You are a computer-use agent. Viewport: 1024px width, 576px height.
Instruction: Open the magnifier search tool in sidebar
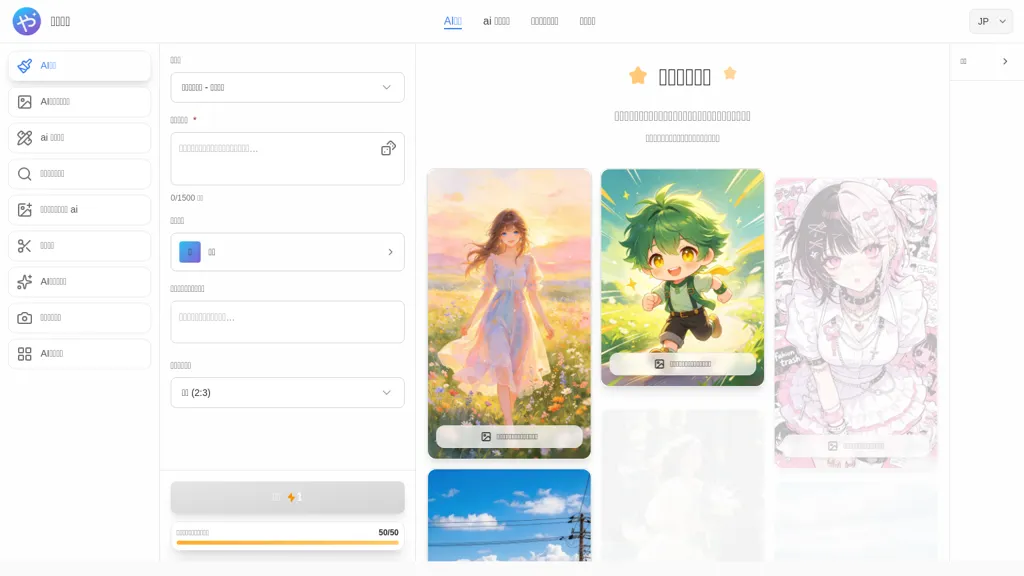coord(80,174)
